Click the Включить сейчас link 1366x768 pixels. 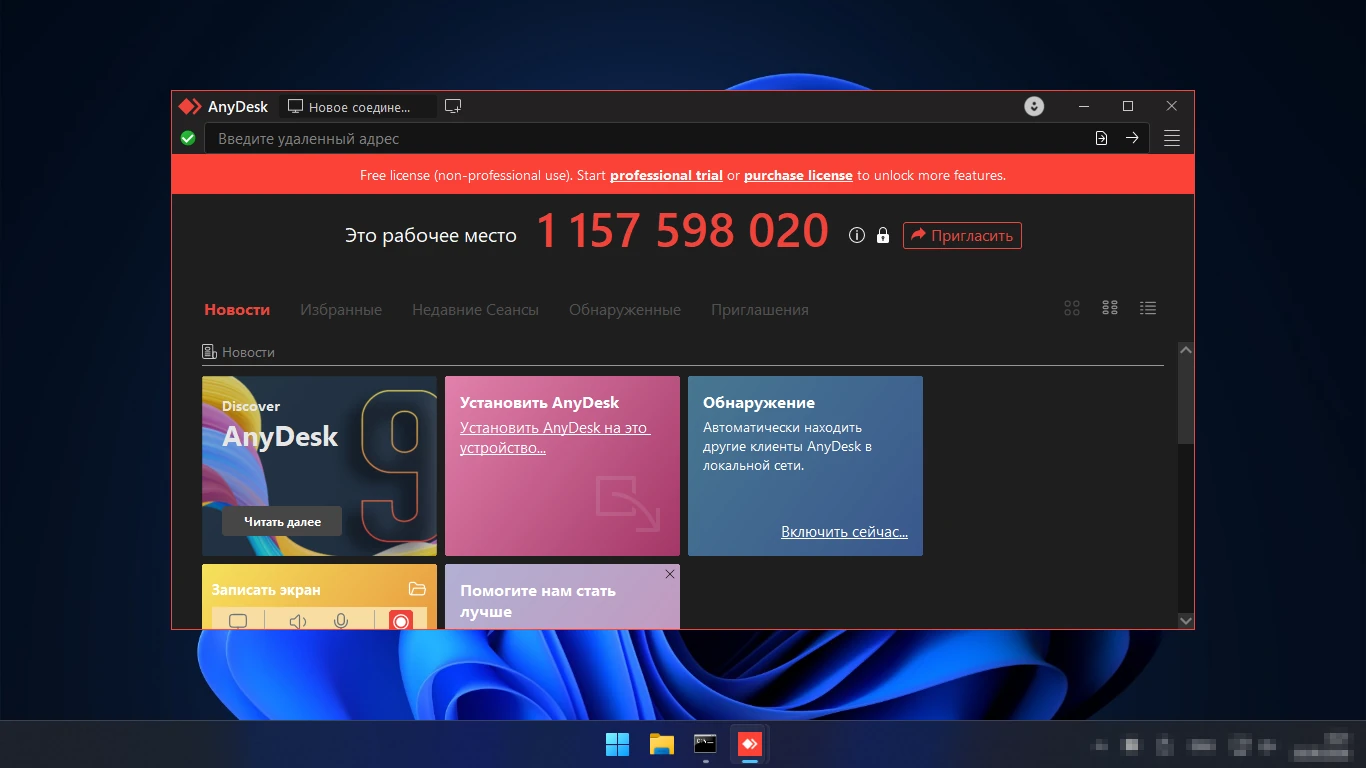point(844,532)
